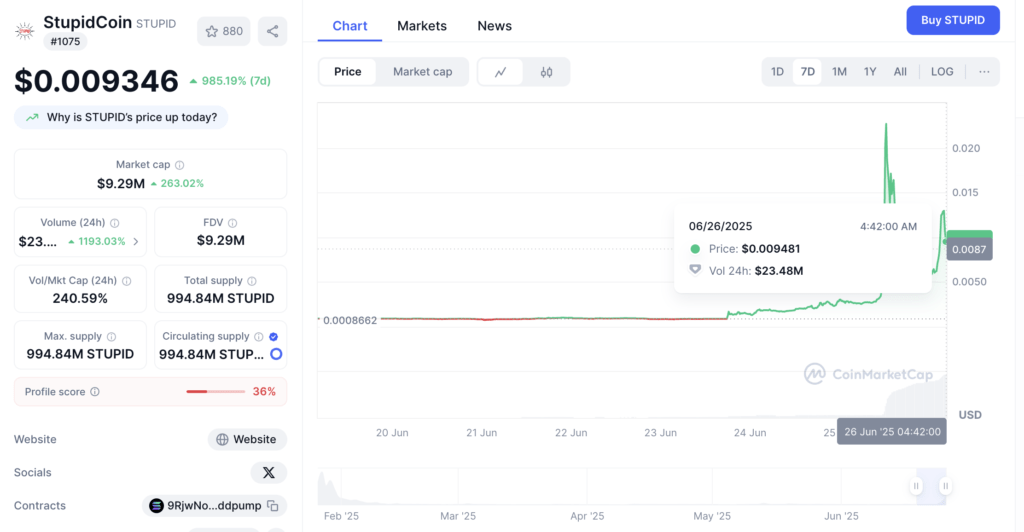Toggle LOG scale on chart
1024x532 pixels.
942,72
